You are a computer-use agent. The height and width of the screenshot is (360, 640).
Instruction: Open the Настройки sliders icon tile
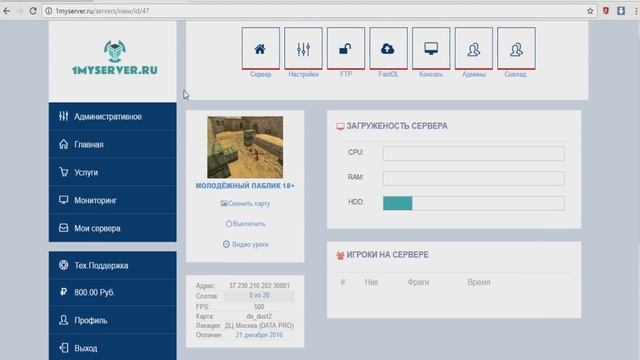[303, 49]
